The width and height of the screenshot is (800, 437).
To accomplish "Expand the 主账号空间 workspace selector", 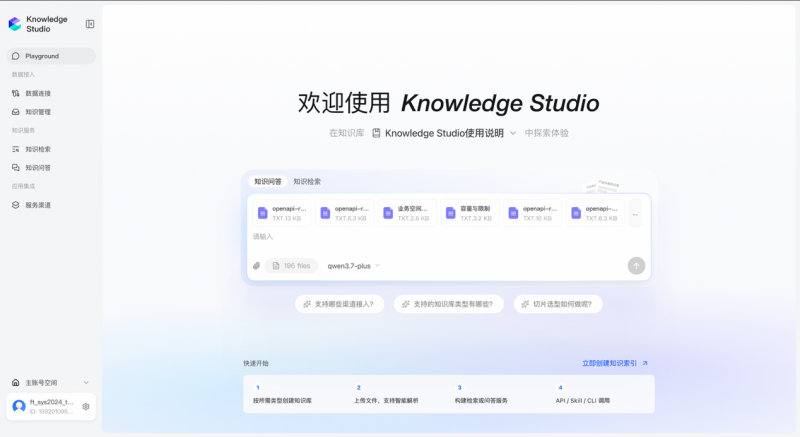I will click(51, 382).
